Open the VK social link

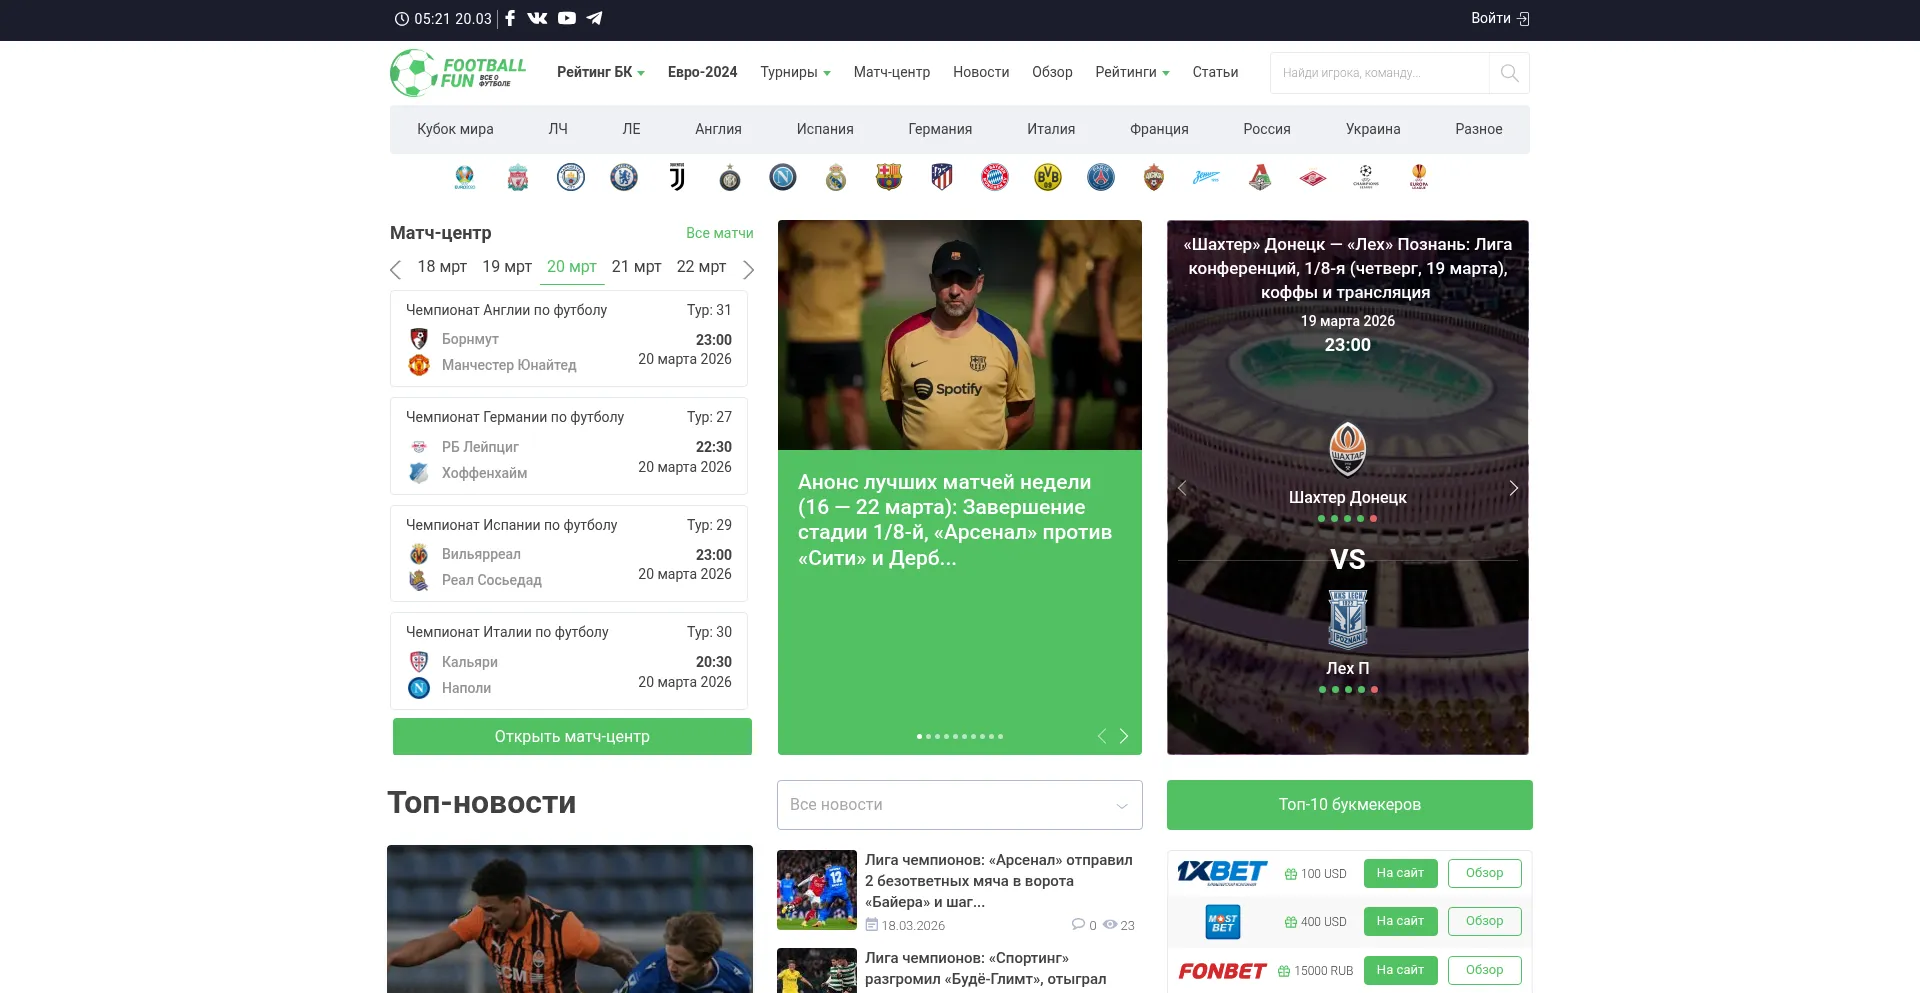click(537, 18)
